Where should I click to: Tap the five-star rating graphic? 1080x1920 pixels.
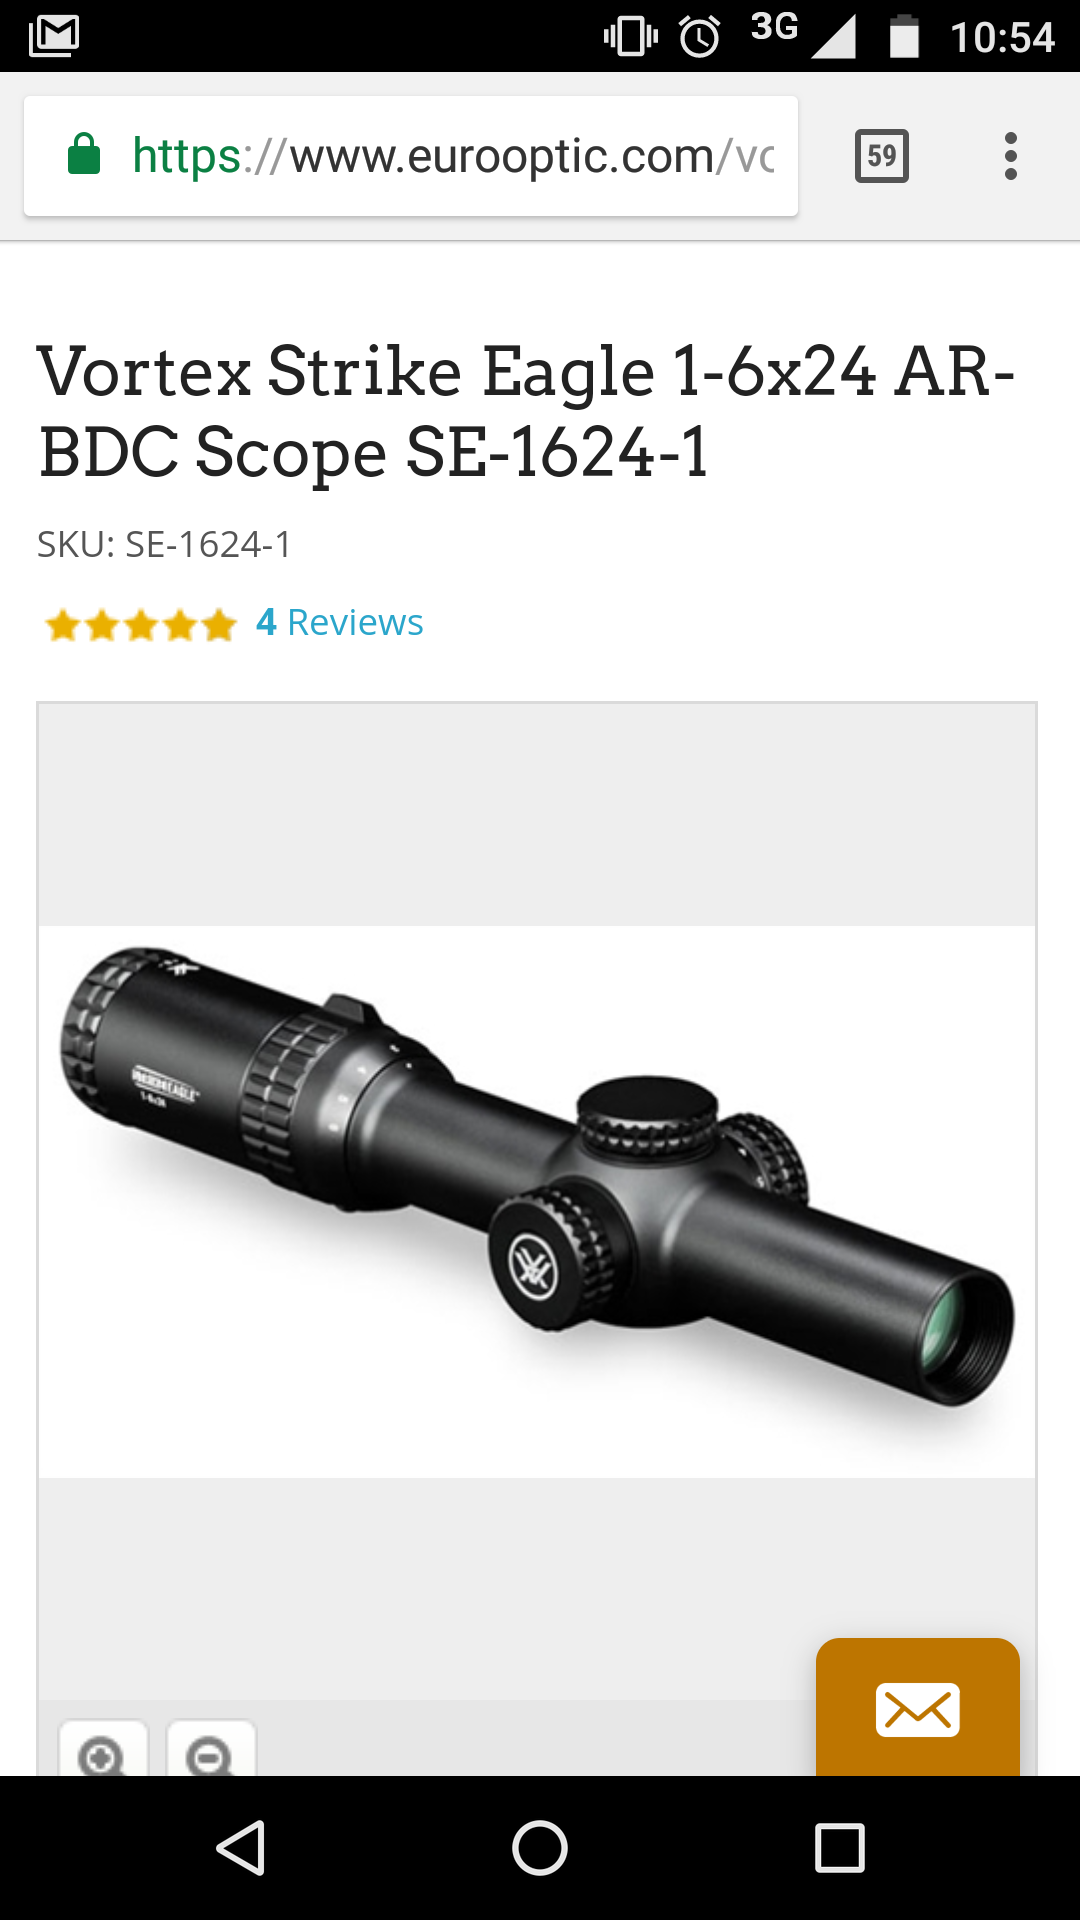tap(141, 625)
